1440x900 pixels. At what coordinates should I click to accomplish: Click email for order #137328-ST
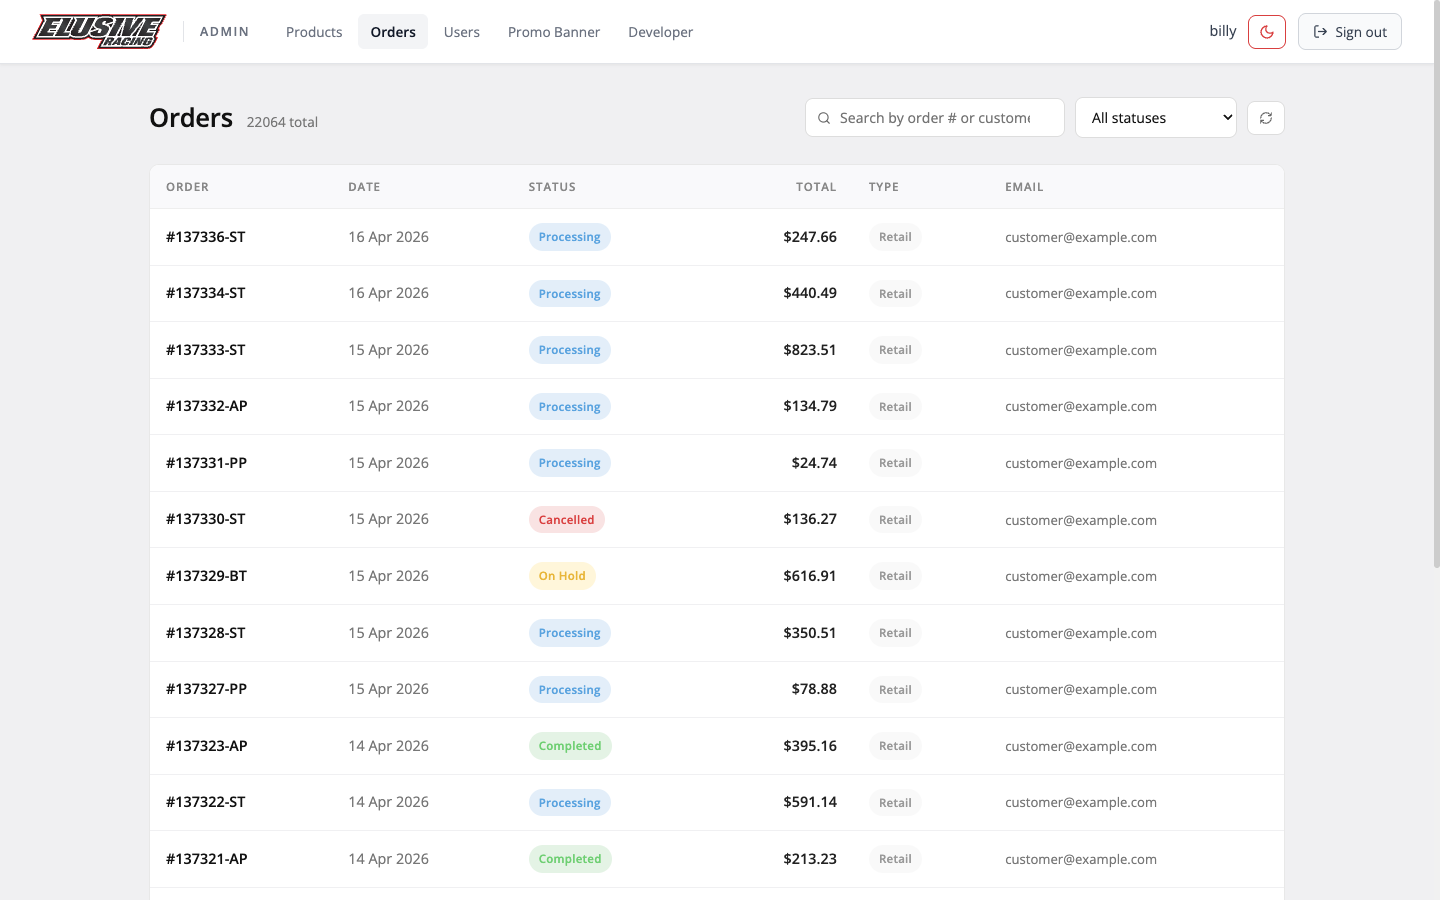(x=1081, y=633)
